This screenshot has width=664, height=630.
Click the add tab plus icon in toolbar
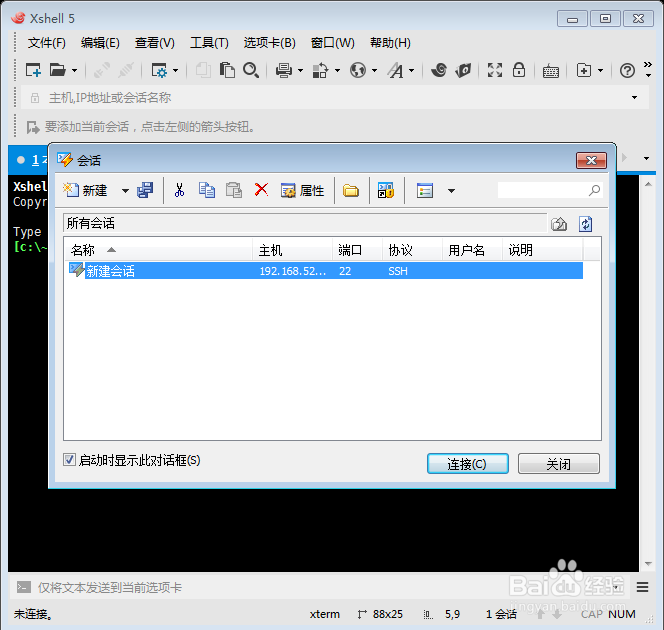(x=584, y=70)
